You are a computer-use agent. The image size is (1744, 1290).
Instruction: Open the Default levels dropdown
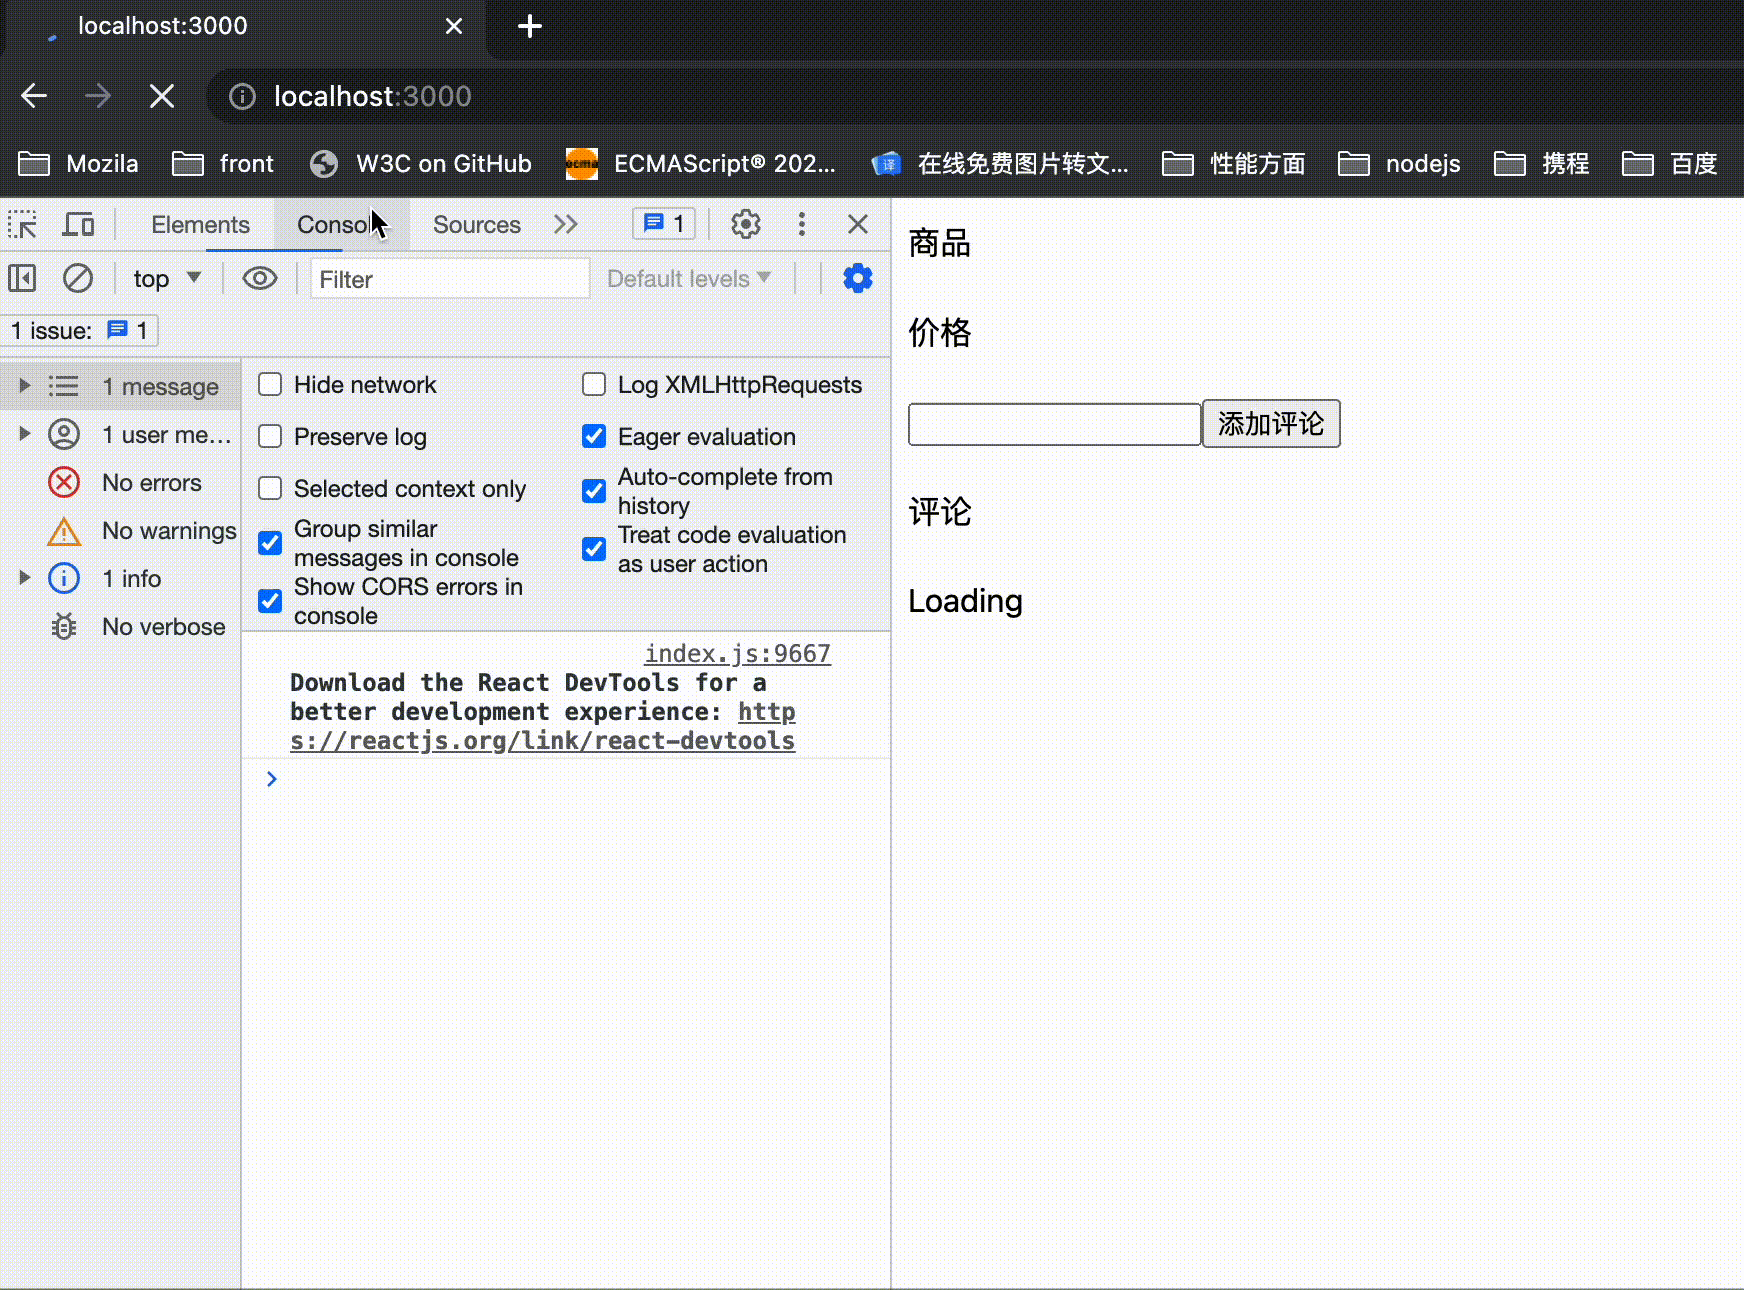tap(689, 279)
